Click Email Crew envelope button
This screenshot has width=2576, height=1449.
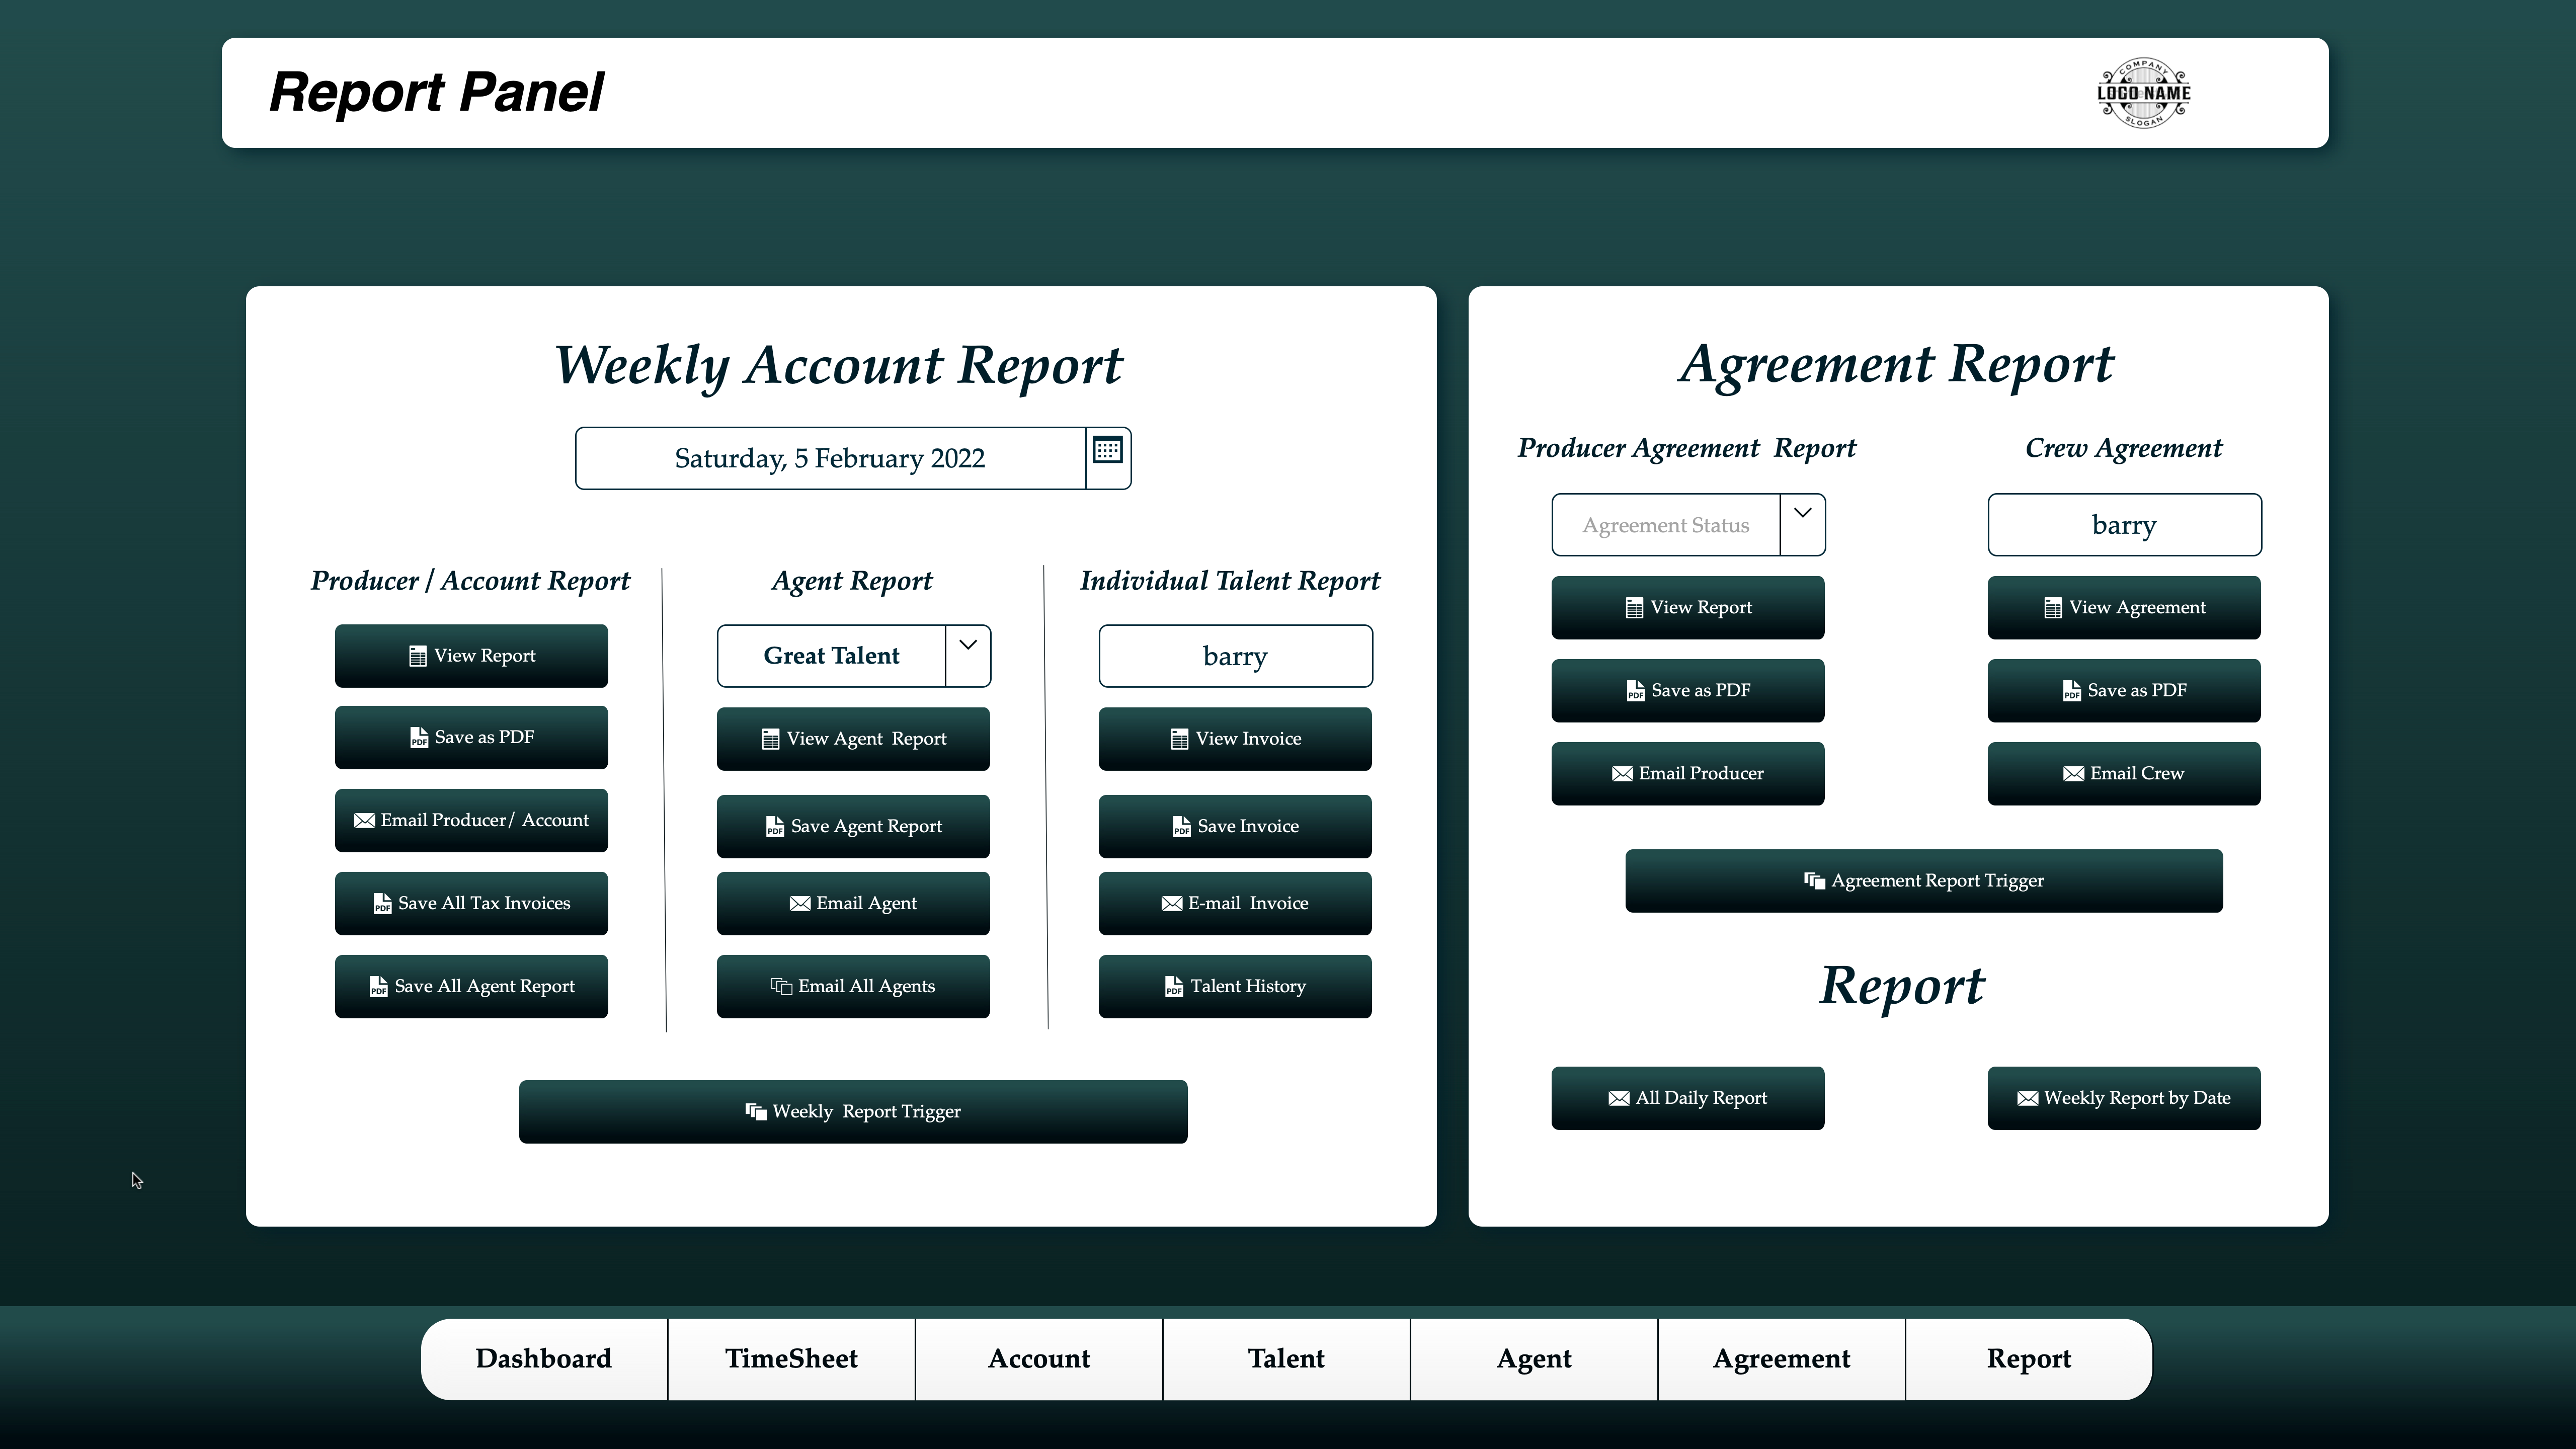(2123, 773)
